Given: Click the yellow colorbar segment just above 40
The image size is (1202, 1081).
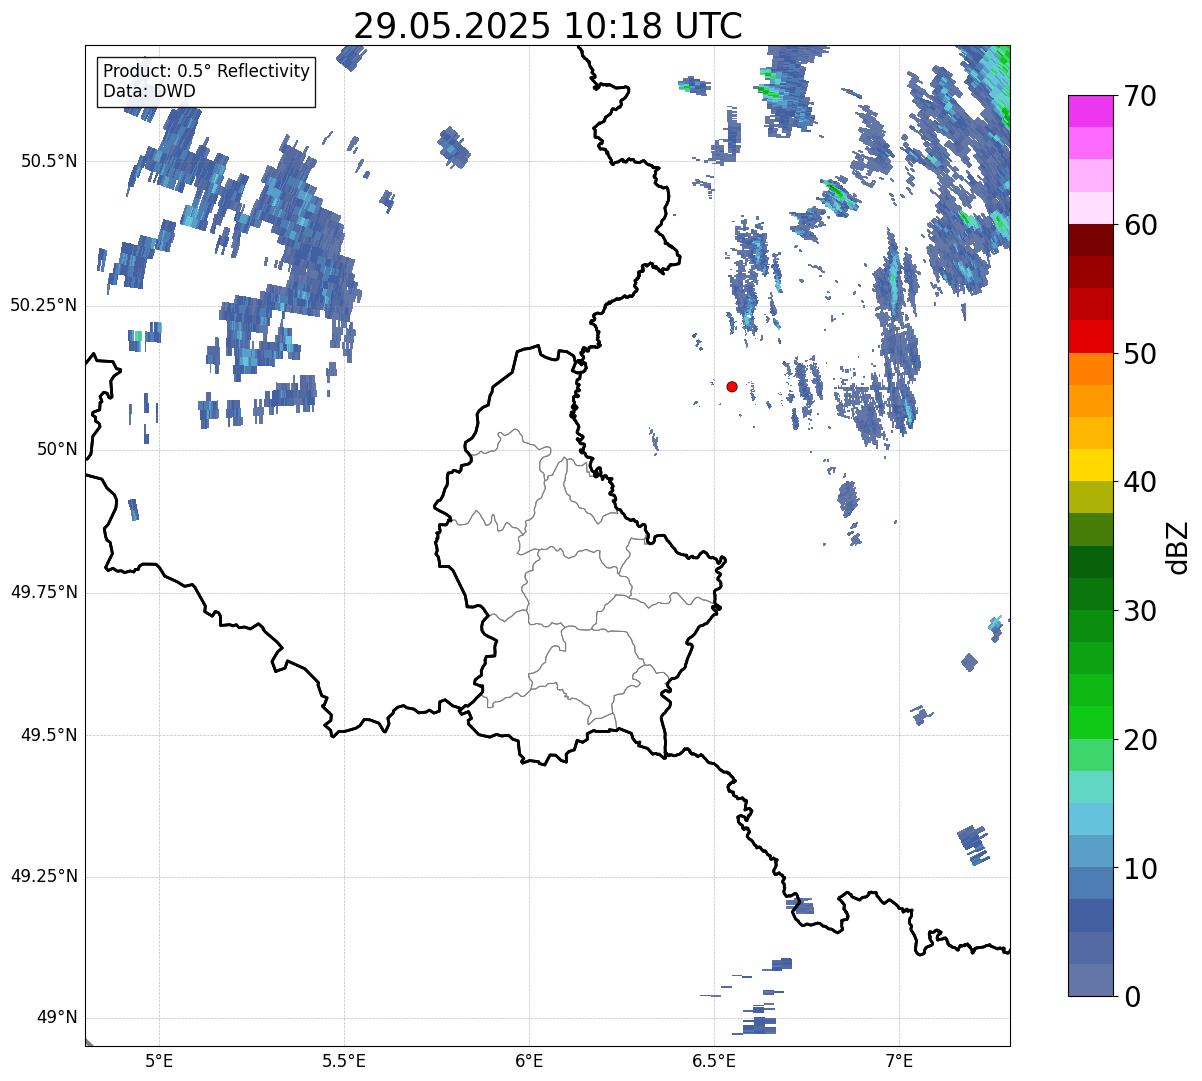Looking at the screenshot, I should (1091, 465).
